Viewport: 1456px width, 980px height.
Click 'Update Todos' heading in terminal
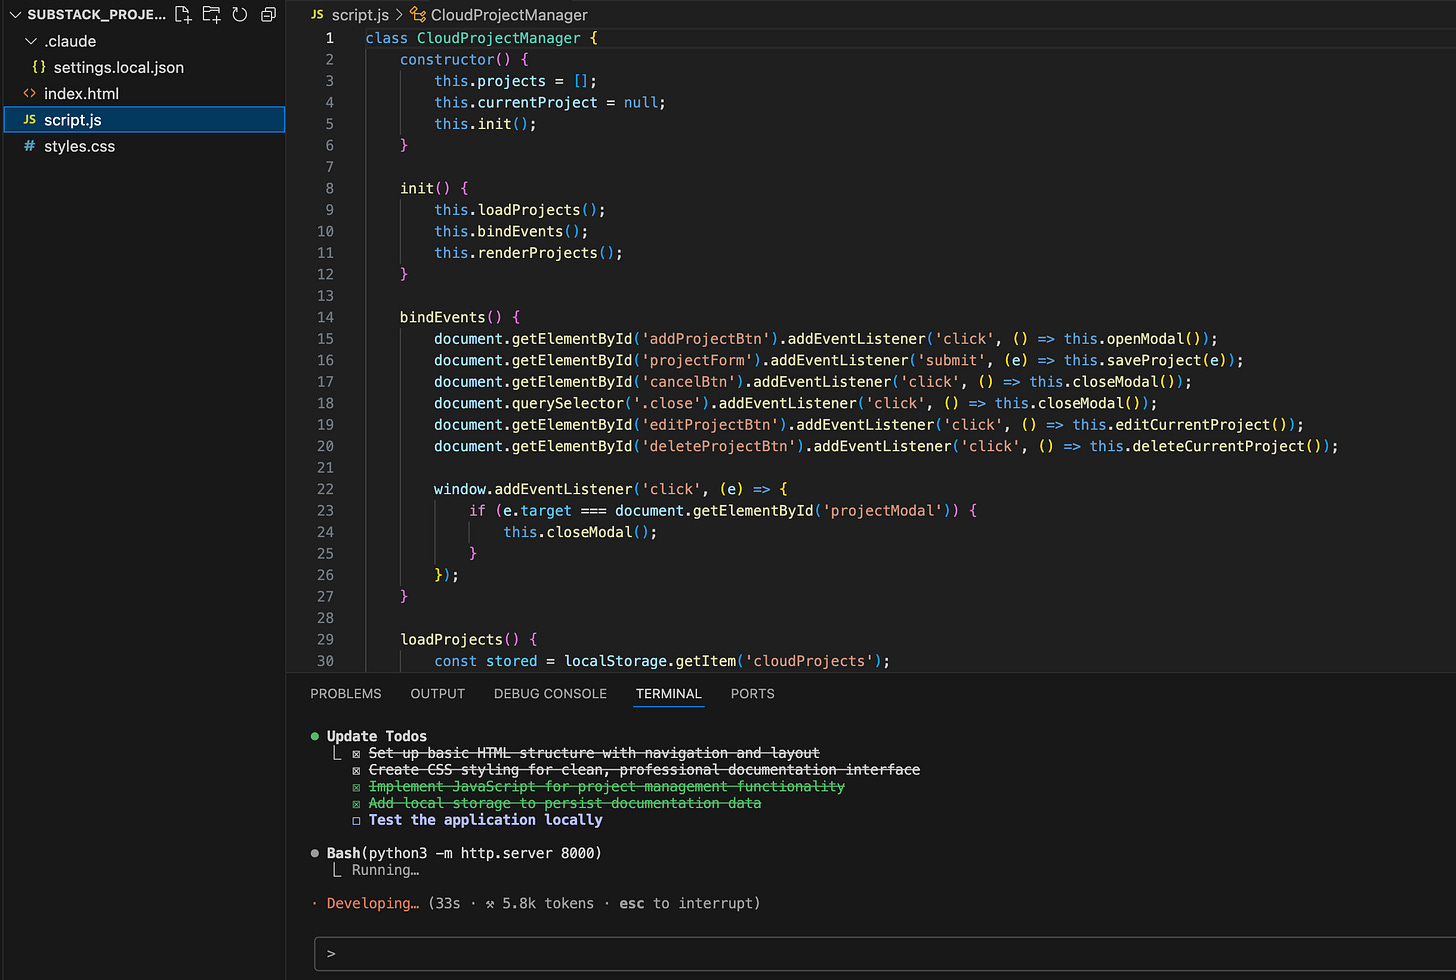(x=377, y=736)
